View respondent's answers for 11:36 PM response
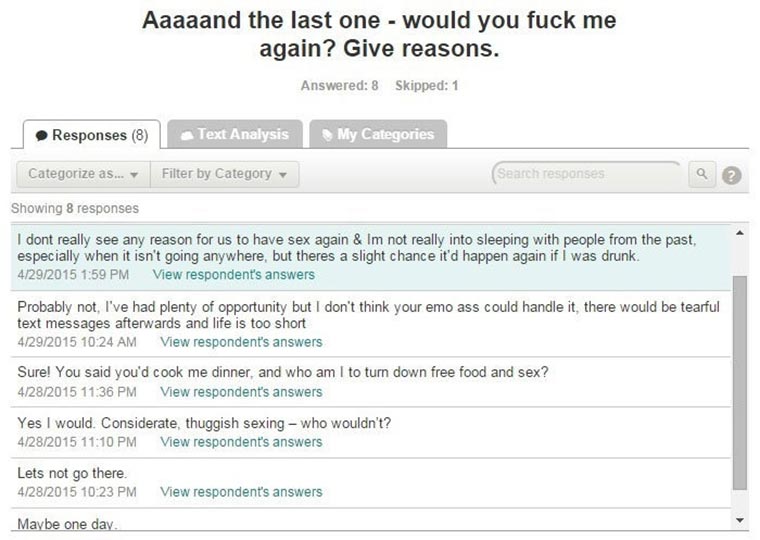The image size is (760, 540). click(241, 392)
